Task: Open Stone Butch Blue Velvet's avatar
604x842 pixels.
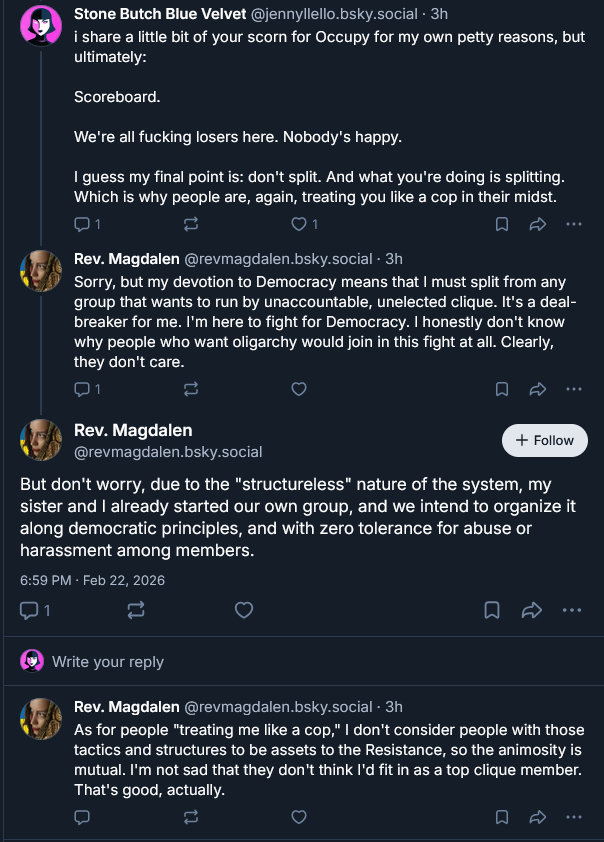Action: pos(41,23)
